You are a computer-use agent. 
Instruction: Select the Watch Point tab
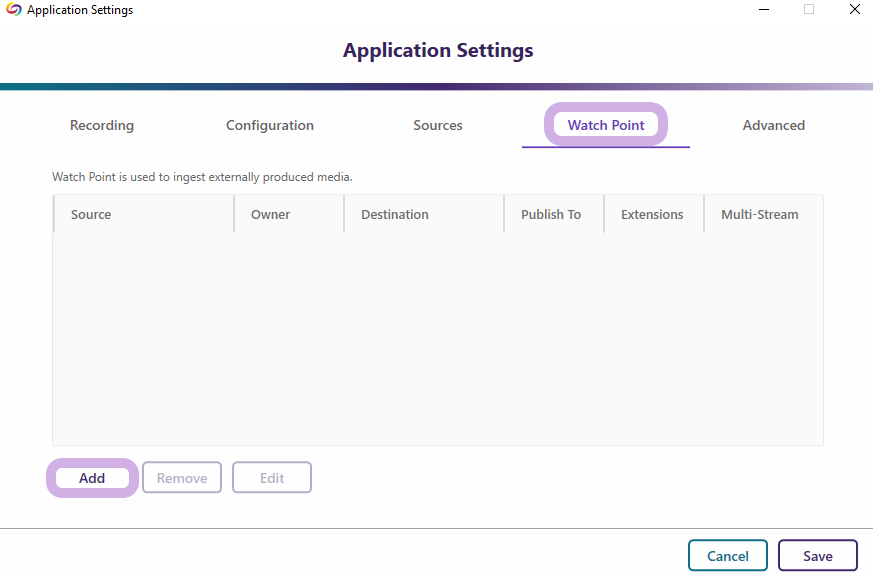pos(606,125)
